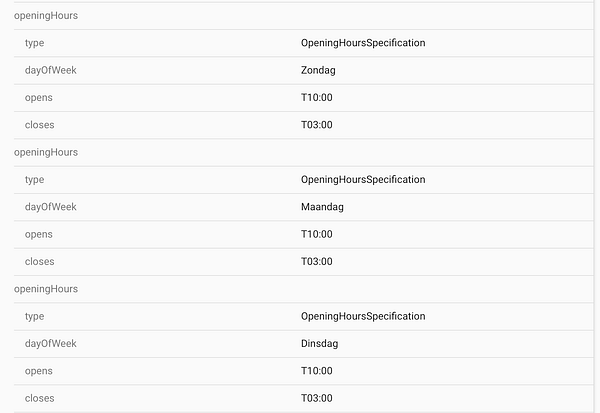Image resolution: width=600 pixels, height=413 pixels.
Task: Click OpeningHoursSpecification value in Dinsdag's block
Action: pos(363,316)
